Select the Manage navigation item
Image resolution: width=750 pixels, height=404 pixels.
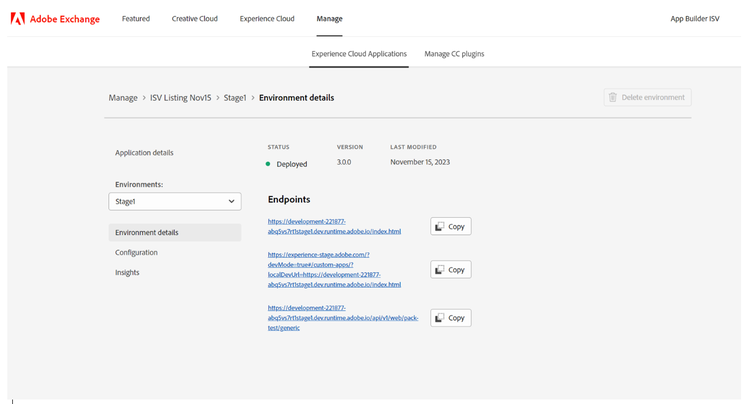click(329, 19)
